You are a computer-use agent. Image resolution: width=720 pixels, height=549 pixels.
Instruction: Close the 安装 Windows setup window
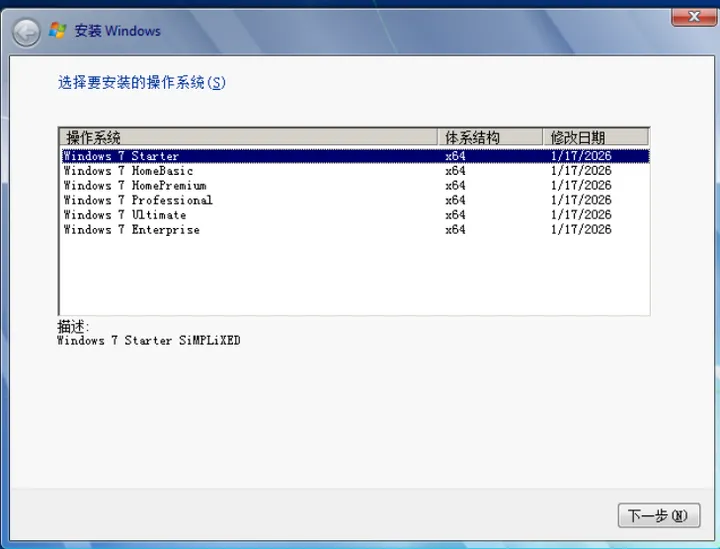694,17
